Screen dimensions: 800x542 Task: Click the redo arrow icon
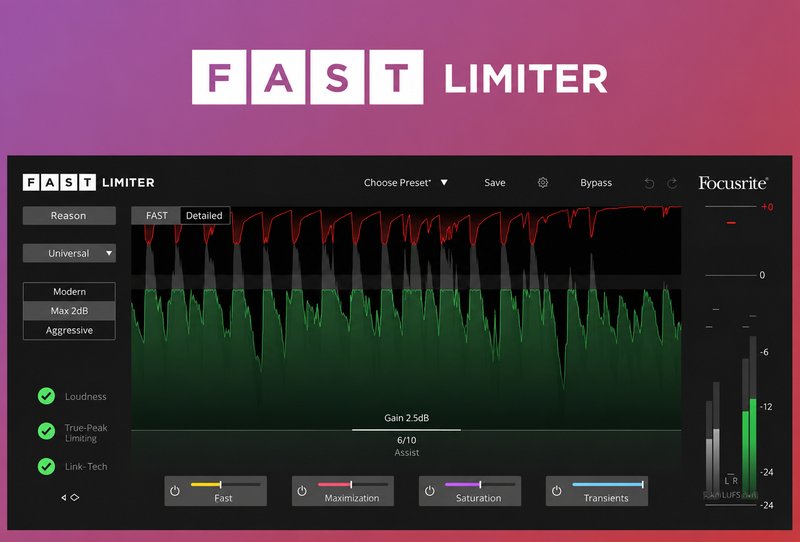click(x=672, y=183)
